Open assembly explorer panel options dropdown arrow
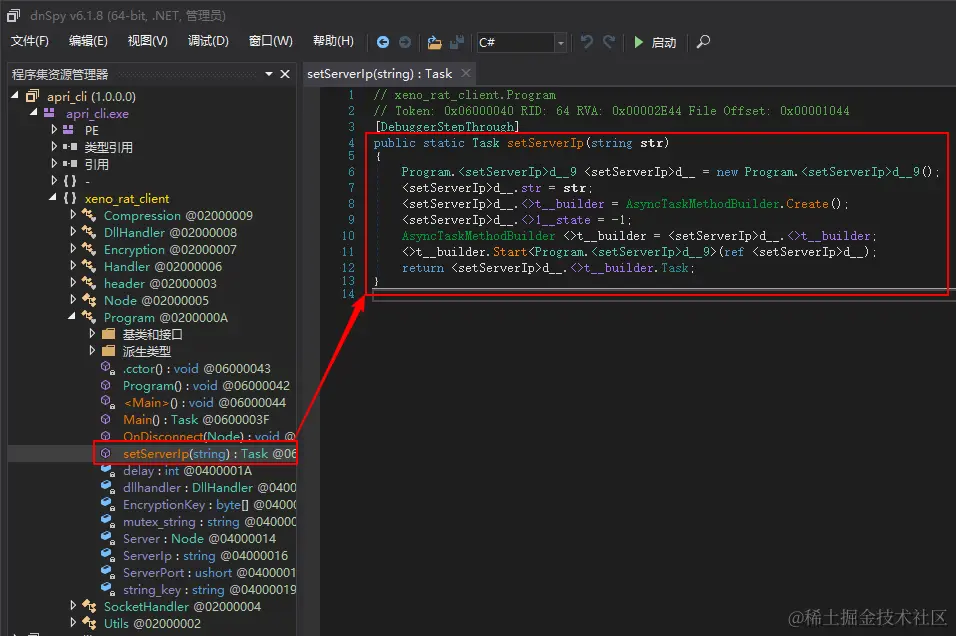The width and height of the screenshot is (956, 636). pyautogui.click(x=269, y=74)
